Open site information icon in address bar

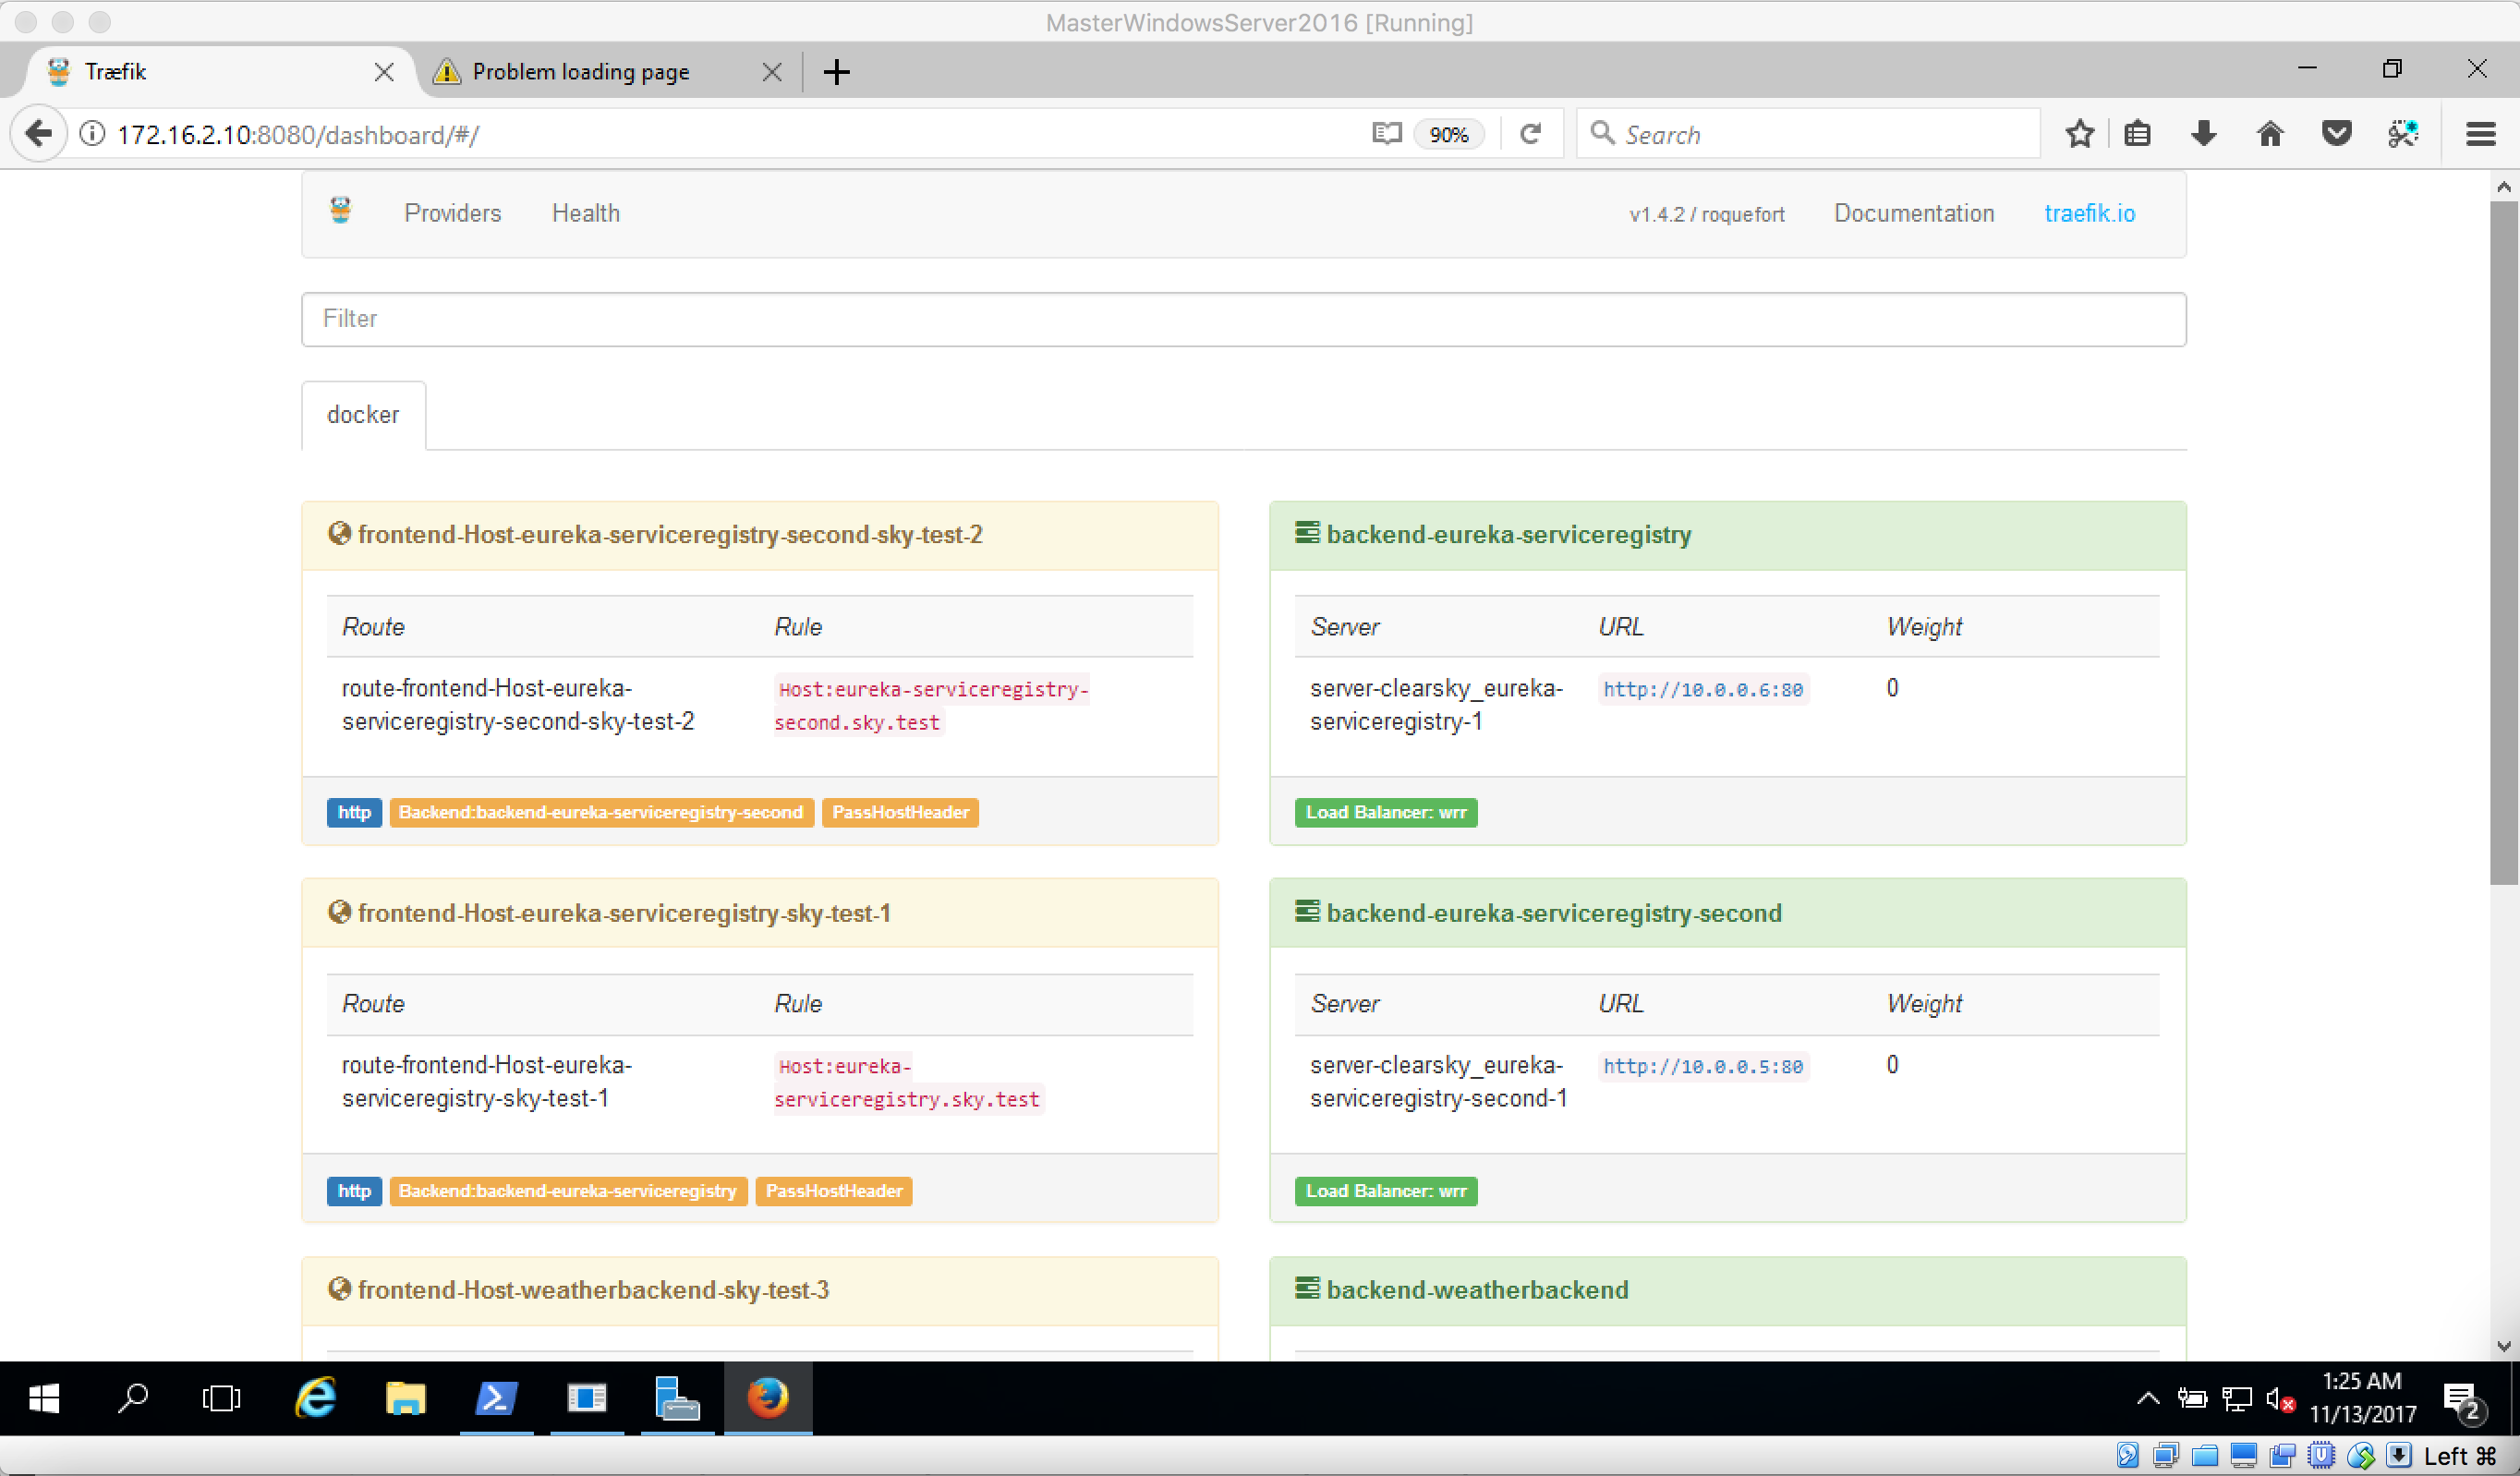pyautogui.click(x=92, y=134)
